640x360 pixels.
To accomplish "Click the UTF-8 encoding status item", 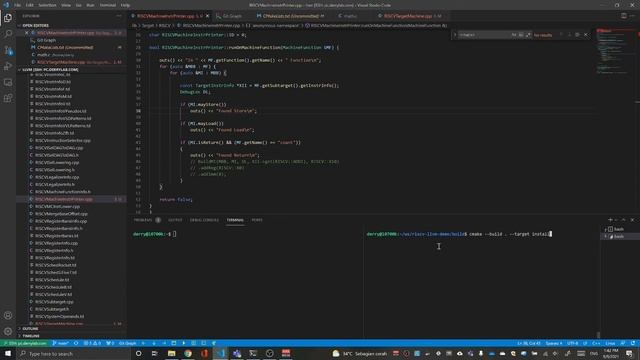I will [573, 343].
